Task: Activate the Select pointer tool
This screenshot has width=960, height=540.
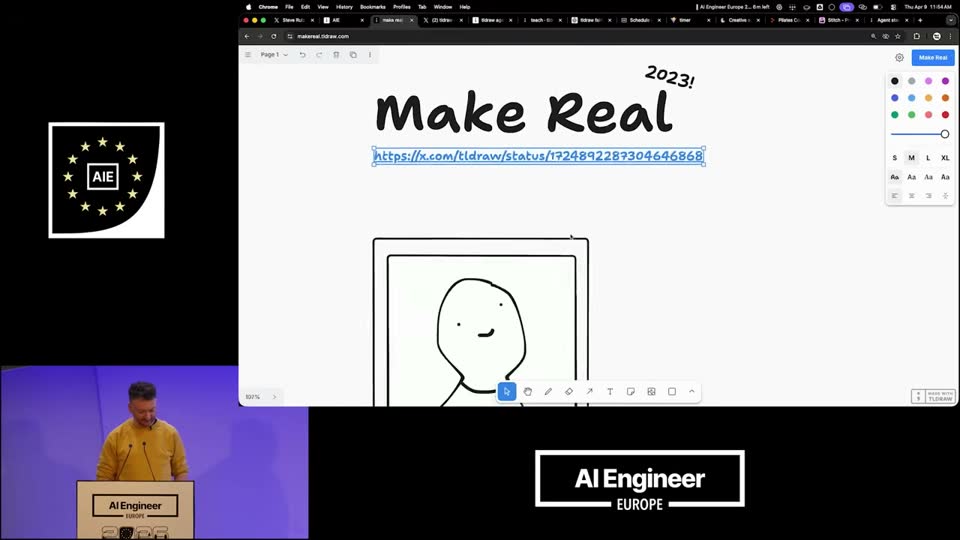Action: (x=507, y=392)
